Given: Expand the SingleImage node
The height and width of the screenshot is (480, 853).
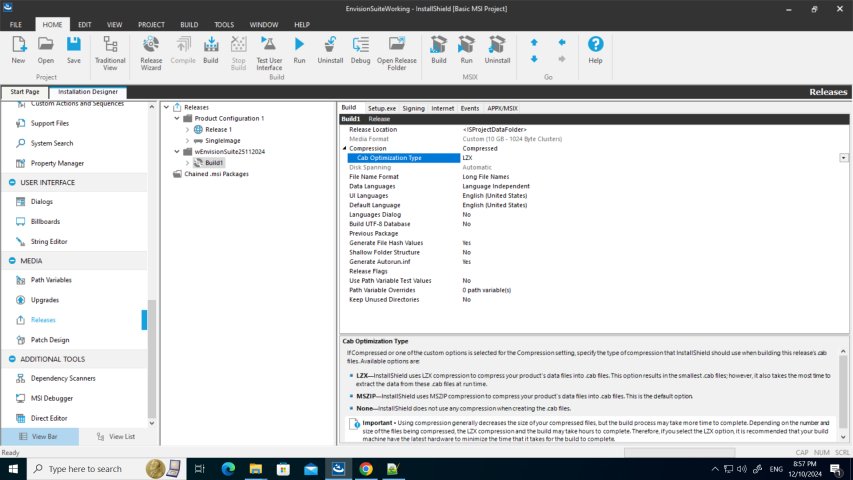Looking at the screenshot, I should [188, 140].
